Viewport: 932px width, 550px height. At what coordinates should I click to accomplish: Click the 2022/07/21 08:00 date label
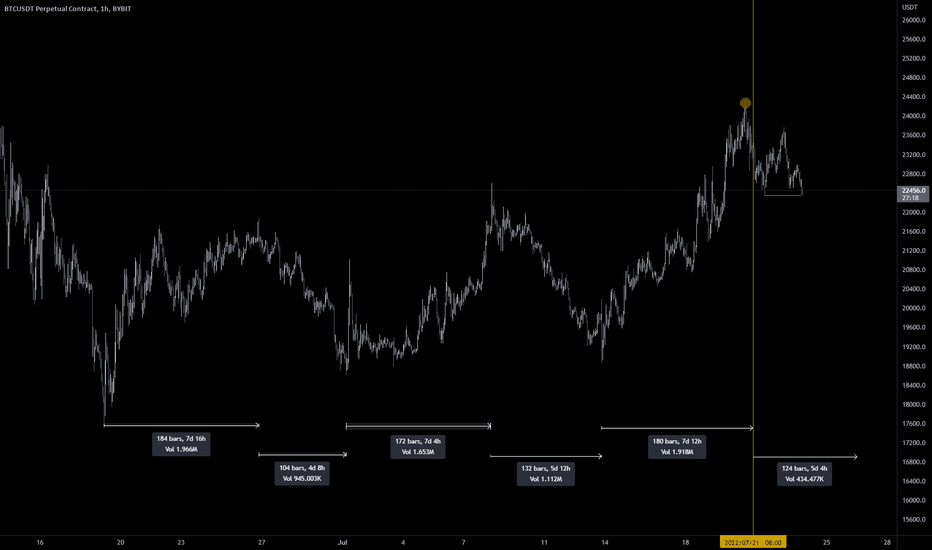click(753, 542)
